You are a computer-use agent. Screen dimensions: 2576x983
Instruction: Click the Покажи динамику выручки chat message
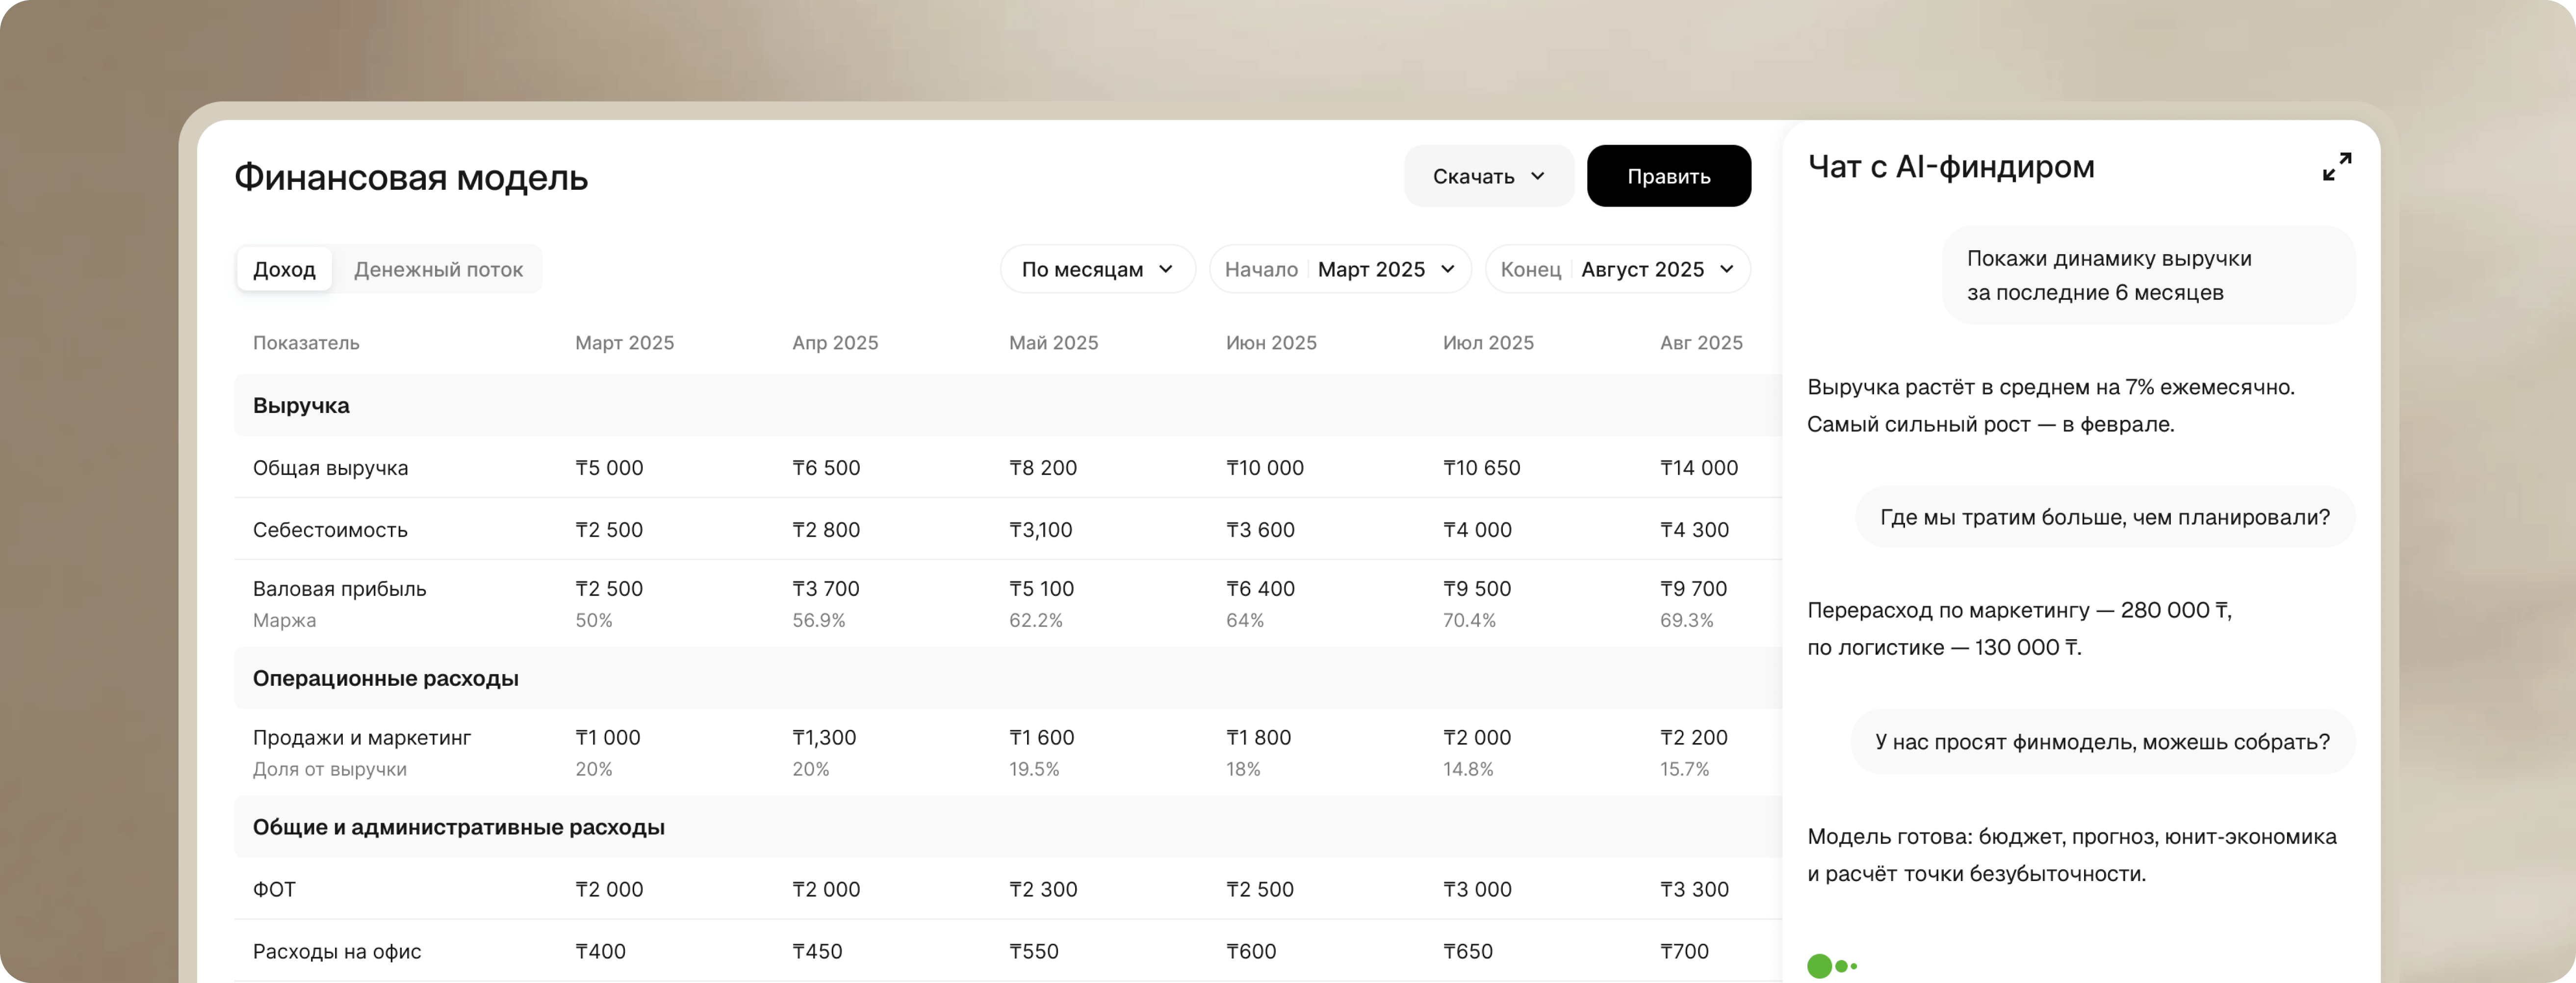[2148, 275]
